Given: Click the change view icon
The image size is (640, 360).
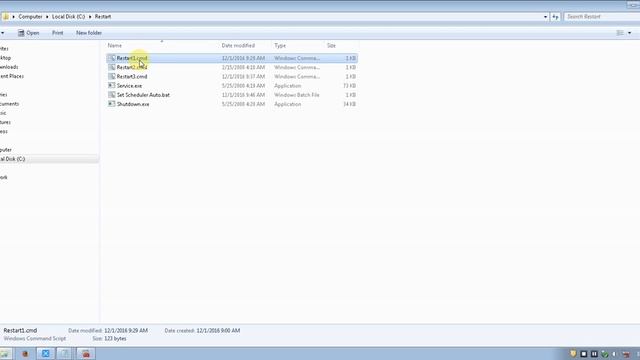Looking at the screenshot, I should 620,33.
